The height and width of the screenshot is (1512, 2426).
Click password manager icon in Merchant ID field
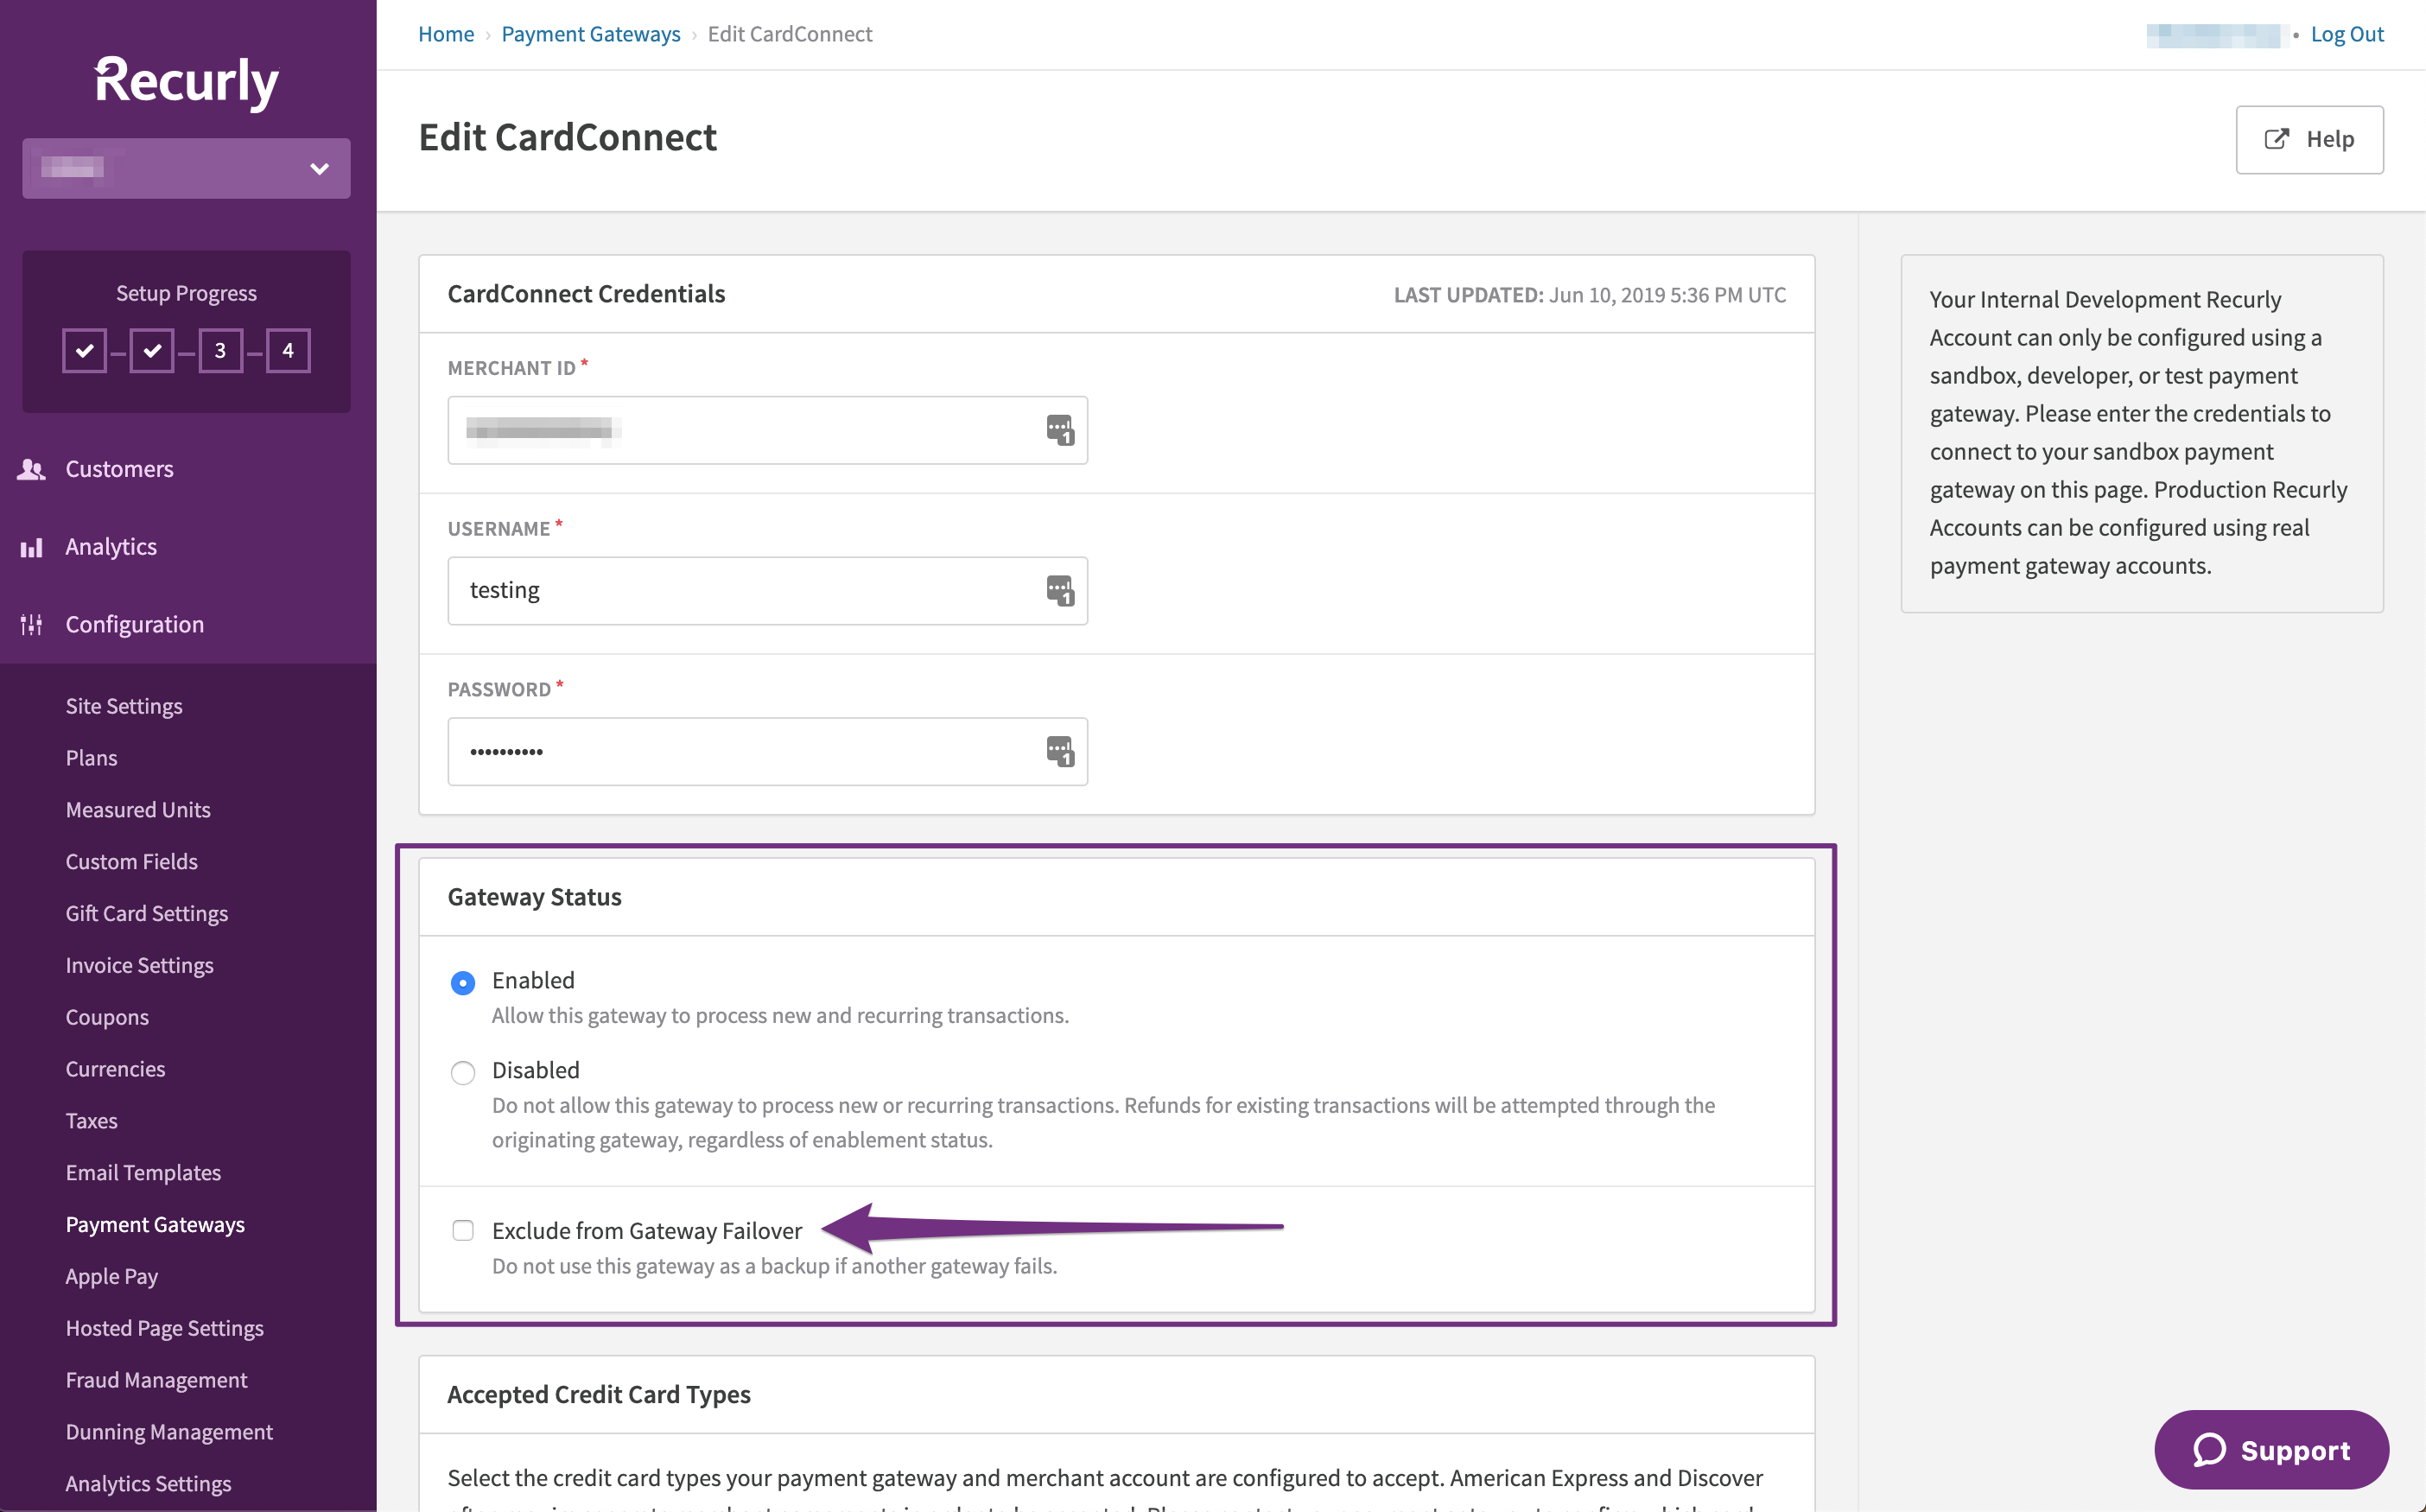[1059, 430]
